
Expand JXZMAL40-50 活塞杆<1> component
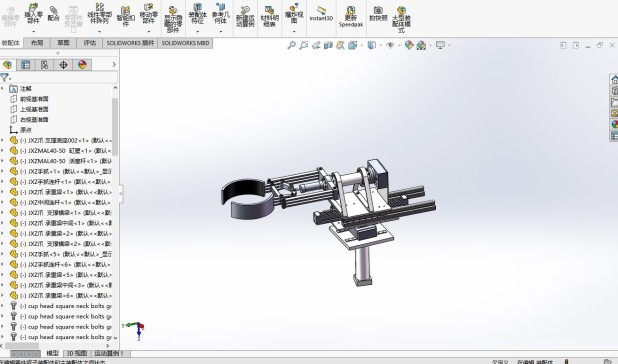[x=2, y=161]
